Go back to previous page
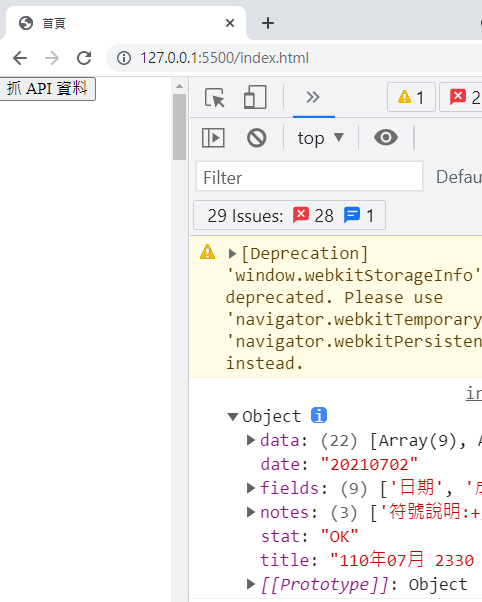 pyautogui.click(x=20, y=58)
